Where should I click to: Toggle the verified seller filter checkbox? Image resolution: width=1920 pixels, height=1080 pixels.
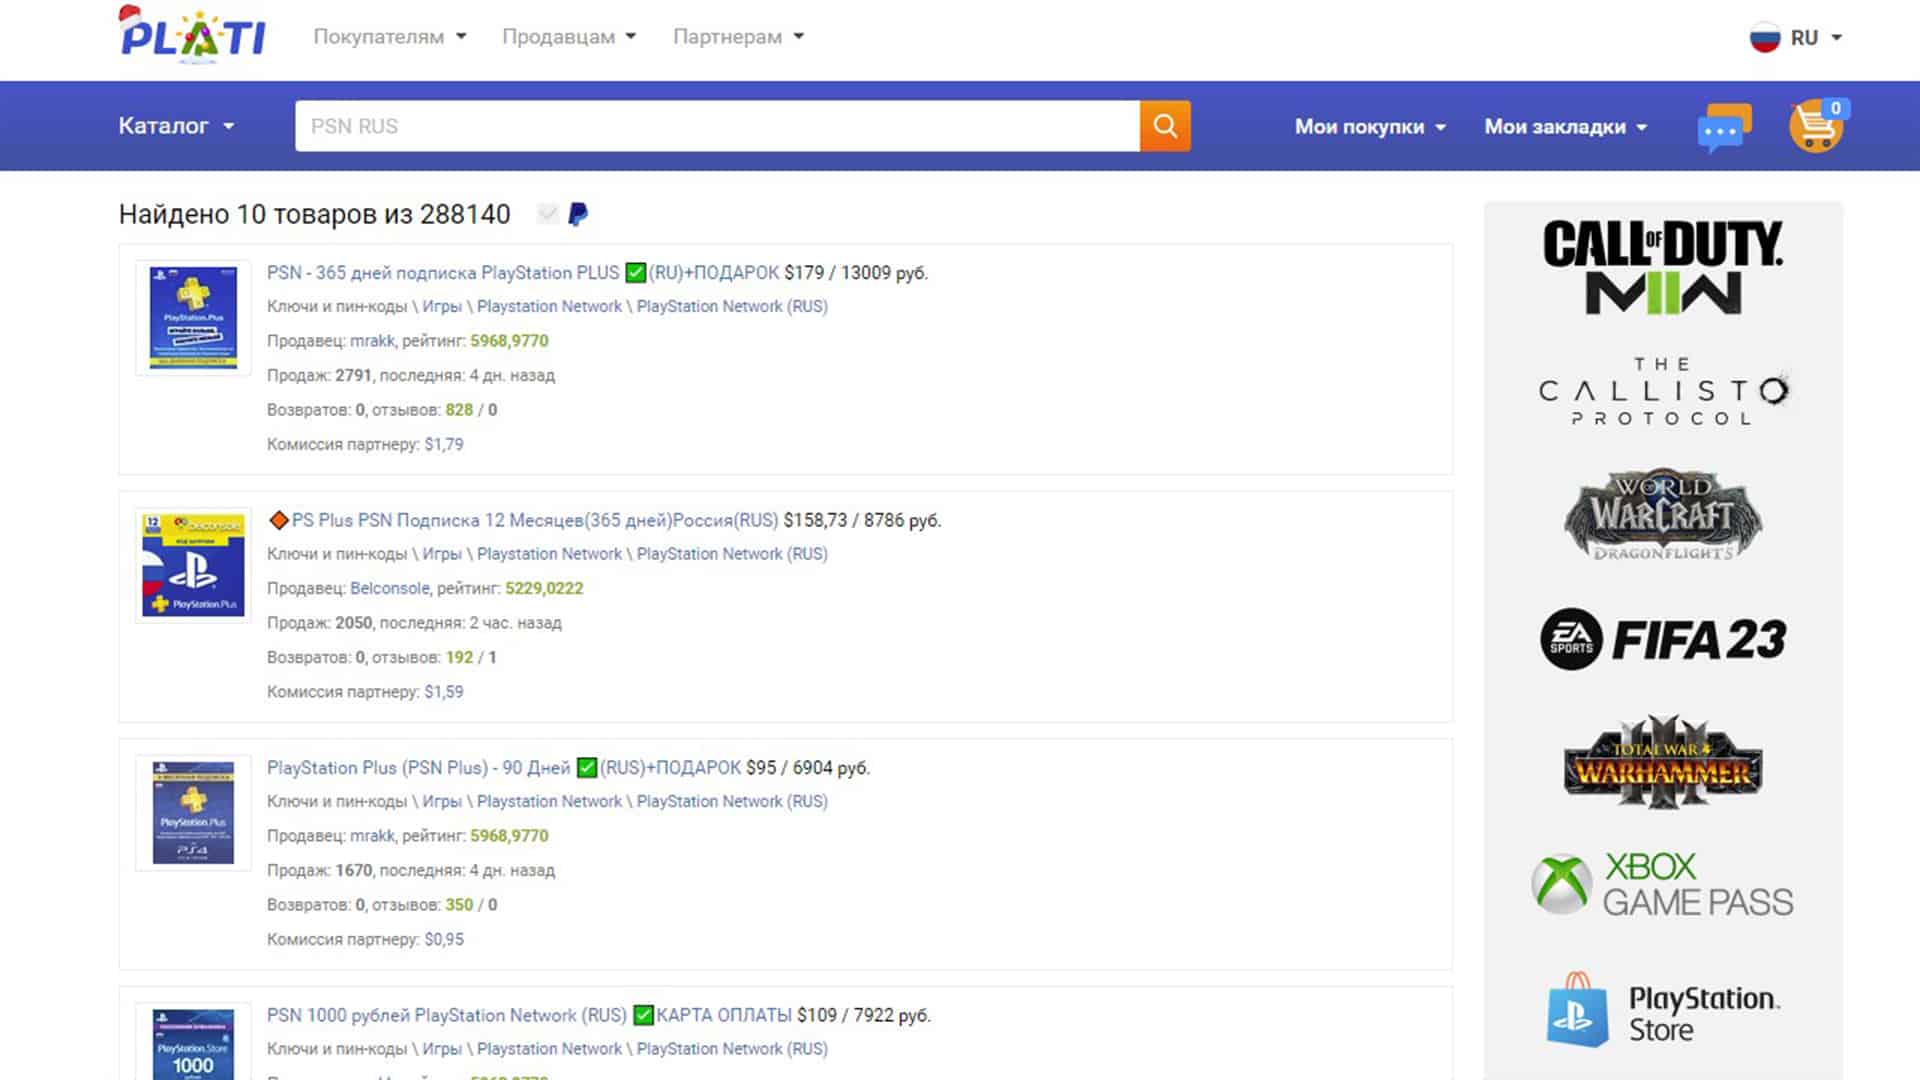point(549,214)
